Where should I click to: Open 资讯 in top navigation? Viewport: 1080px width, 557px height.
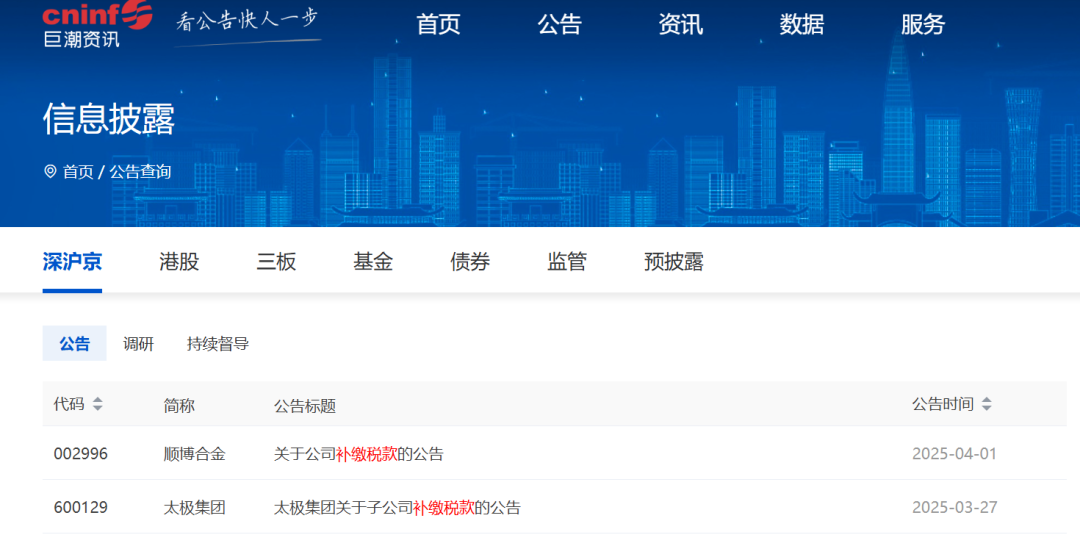pos(681,24)
